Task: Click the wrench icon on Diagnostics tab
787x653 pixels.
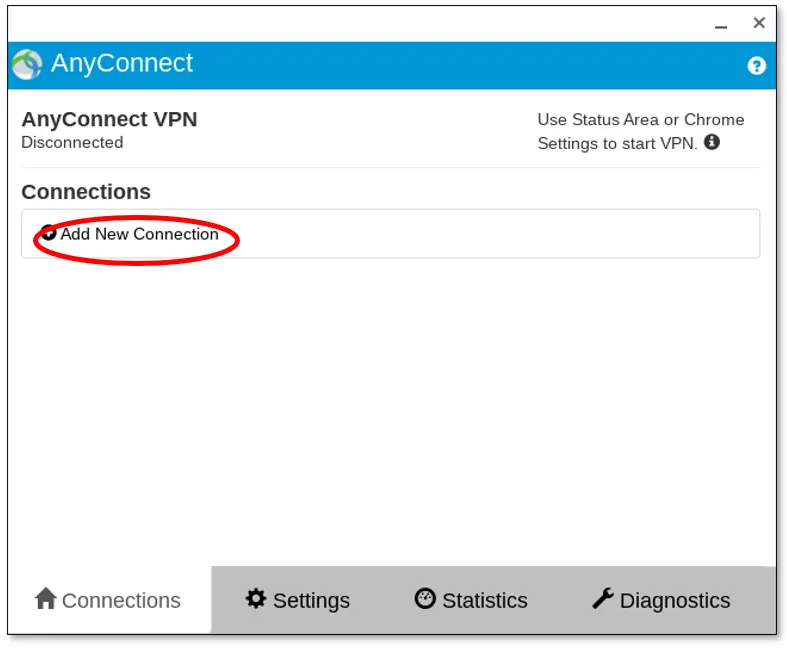Action: 602,599
